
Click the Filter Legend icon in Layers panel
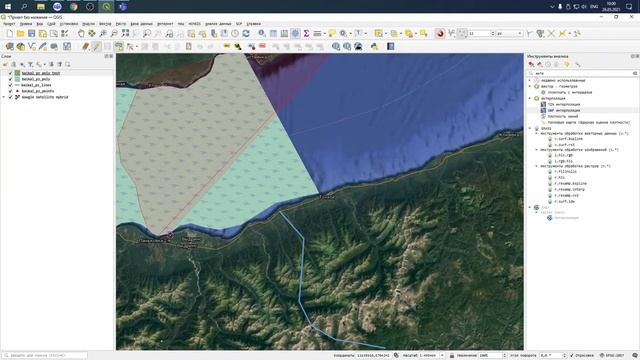[x=31, y=64]
